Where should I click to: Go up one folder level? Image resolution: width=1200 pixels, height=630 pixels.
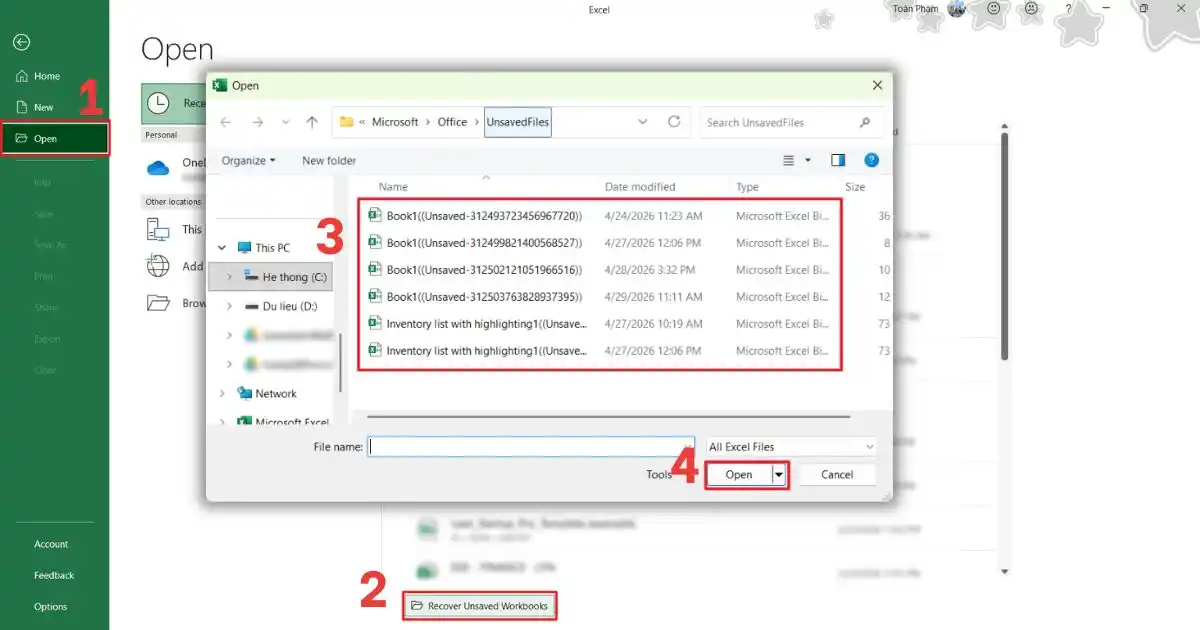312,122
